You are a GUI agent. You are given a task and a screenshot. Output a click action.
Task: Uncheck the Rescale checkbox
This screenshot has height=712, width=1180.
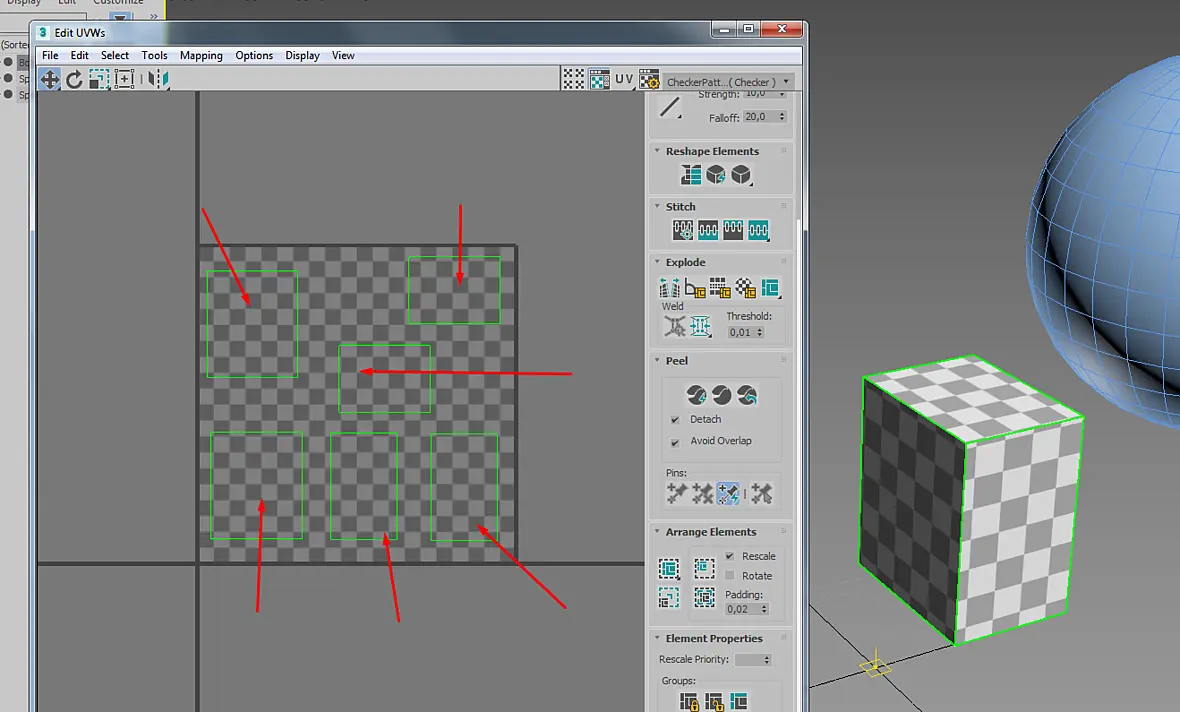tap(729, 556)
